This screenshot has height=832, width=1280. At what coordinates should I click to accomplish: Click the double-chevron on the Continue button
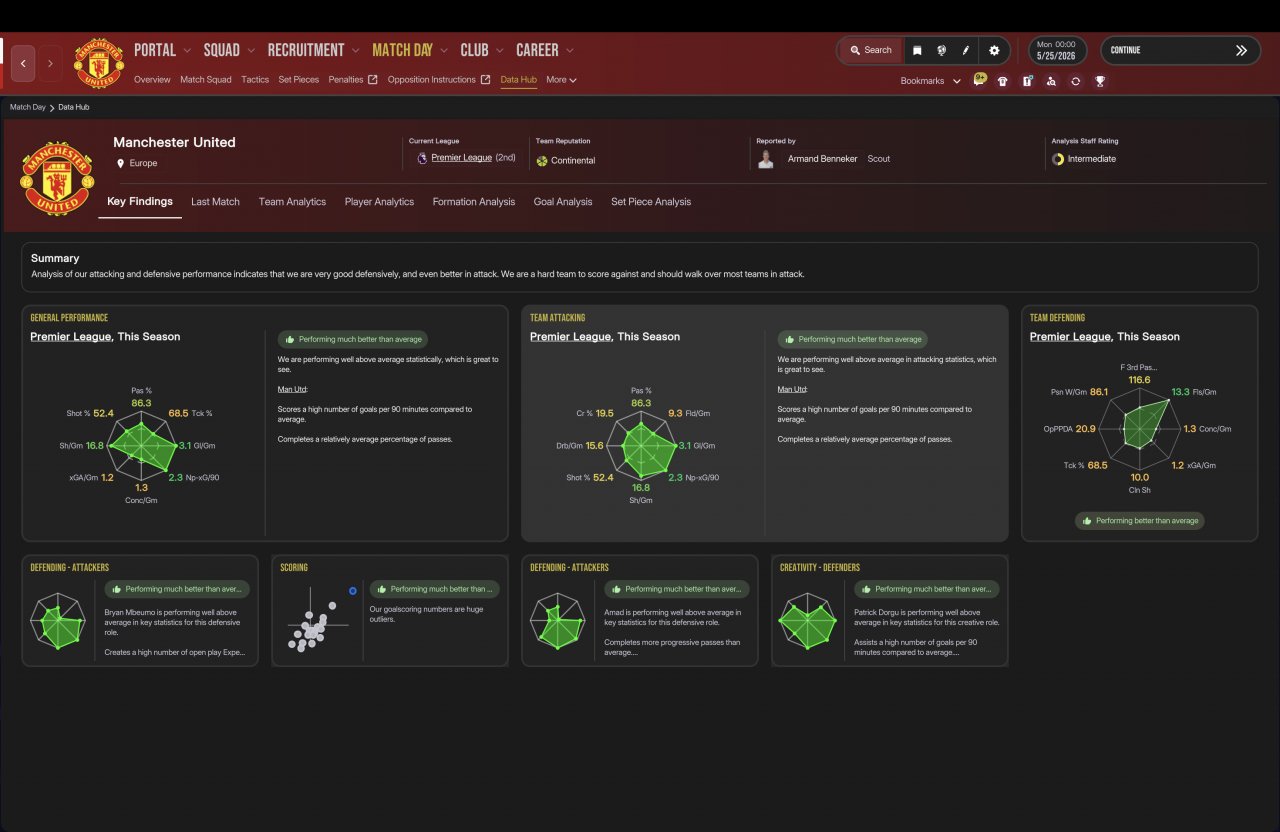tap(1241, 50)
